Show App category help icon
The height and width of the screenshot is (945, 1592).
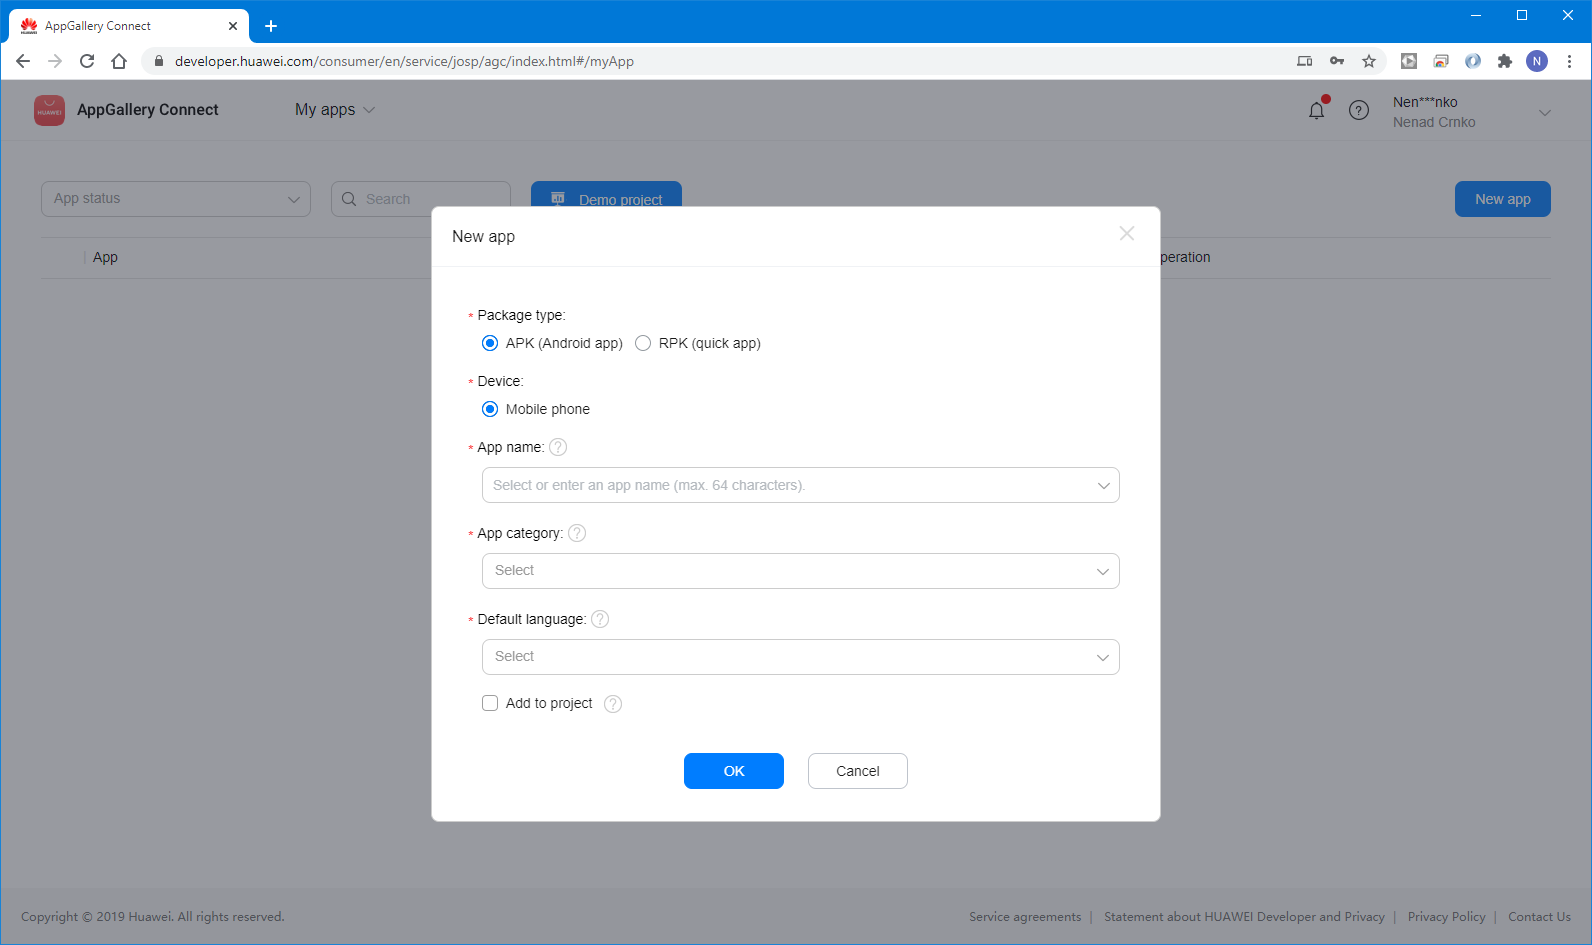click(x=577, y=533)
